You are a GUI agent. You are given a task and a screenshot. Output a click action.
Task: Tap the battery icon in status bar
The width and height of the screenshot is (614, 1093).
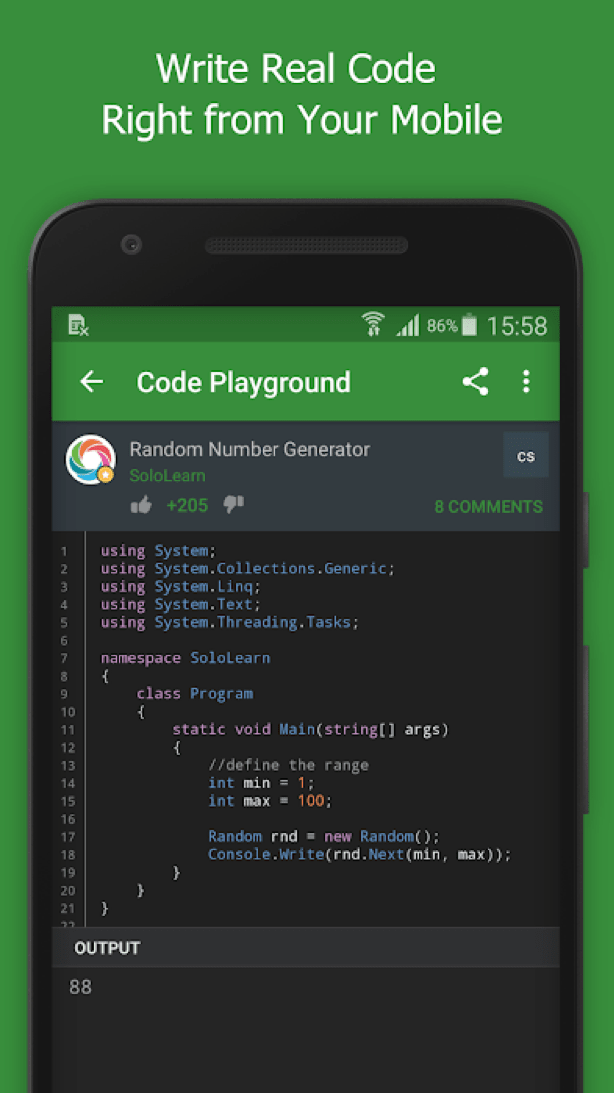(469, 325)
